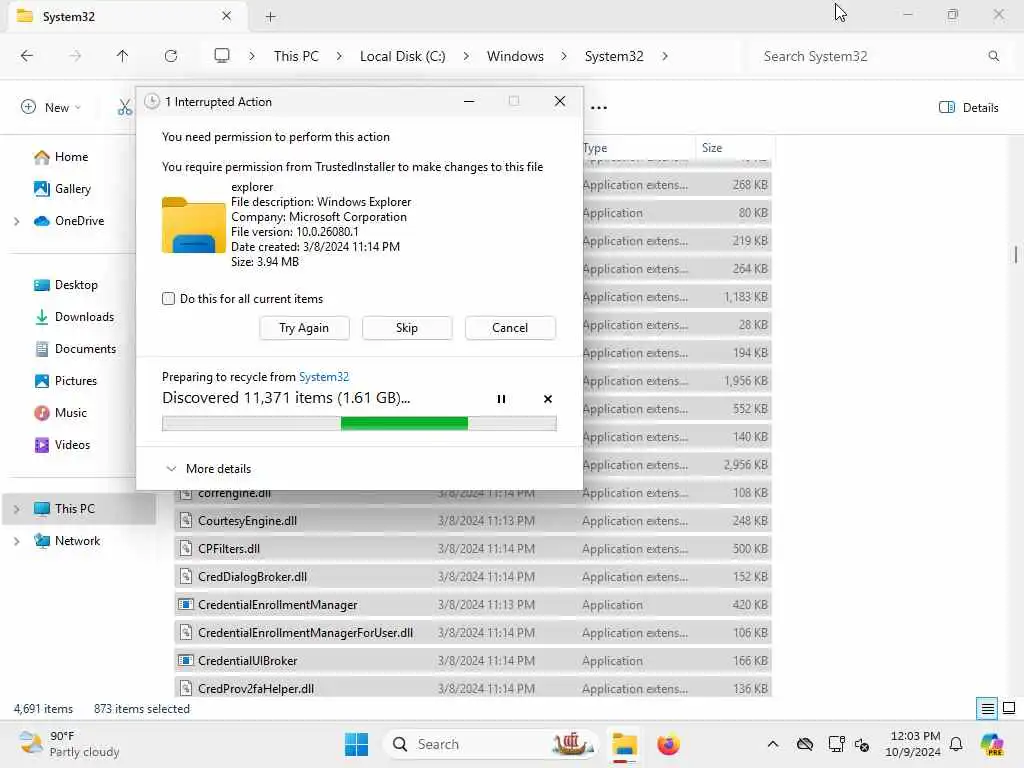The height and width of the screenshot is (768, 1024).
Task: Open the Details pane
Action: click(x=968, y=108)
